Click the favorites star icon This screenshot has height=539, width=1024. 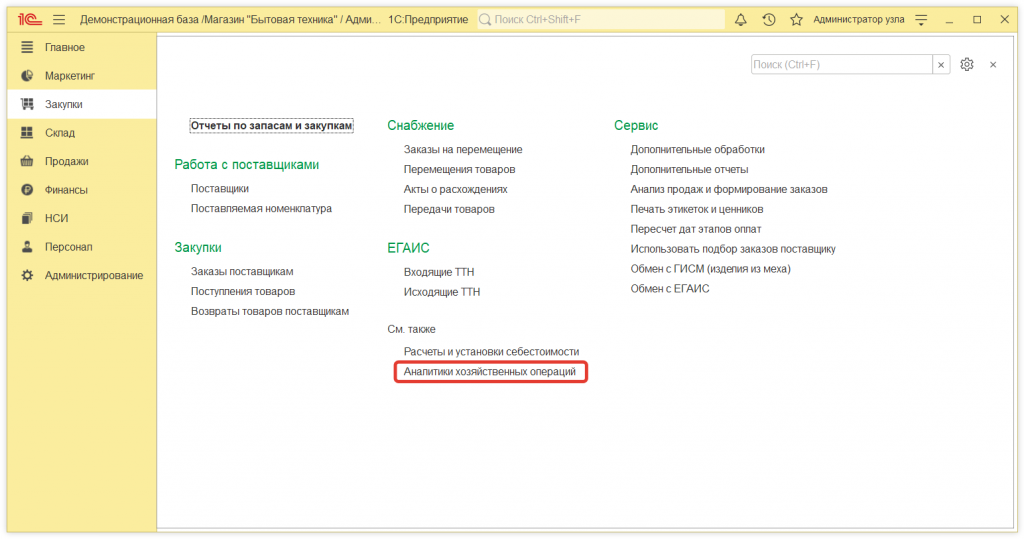pyautogui.click(x=796, y=19)
